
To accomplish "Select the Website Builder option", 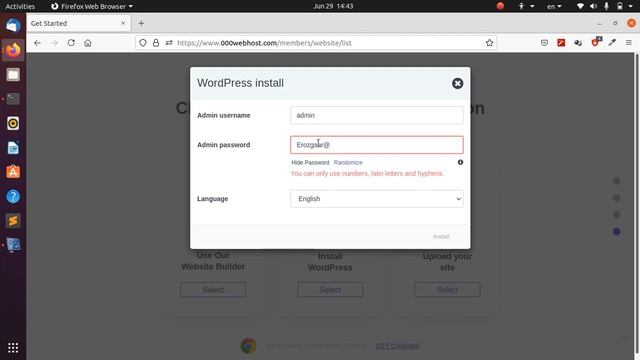I will click(x=213, y=289).
